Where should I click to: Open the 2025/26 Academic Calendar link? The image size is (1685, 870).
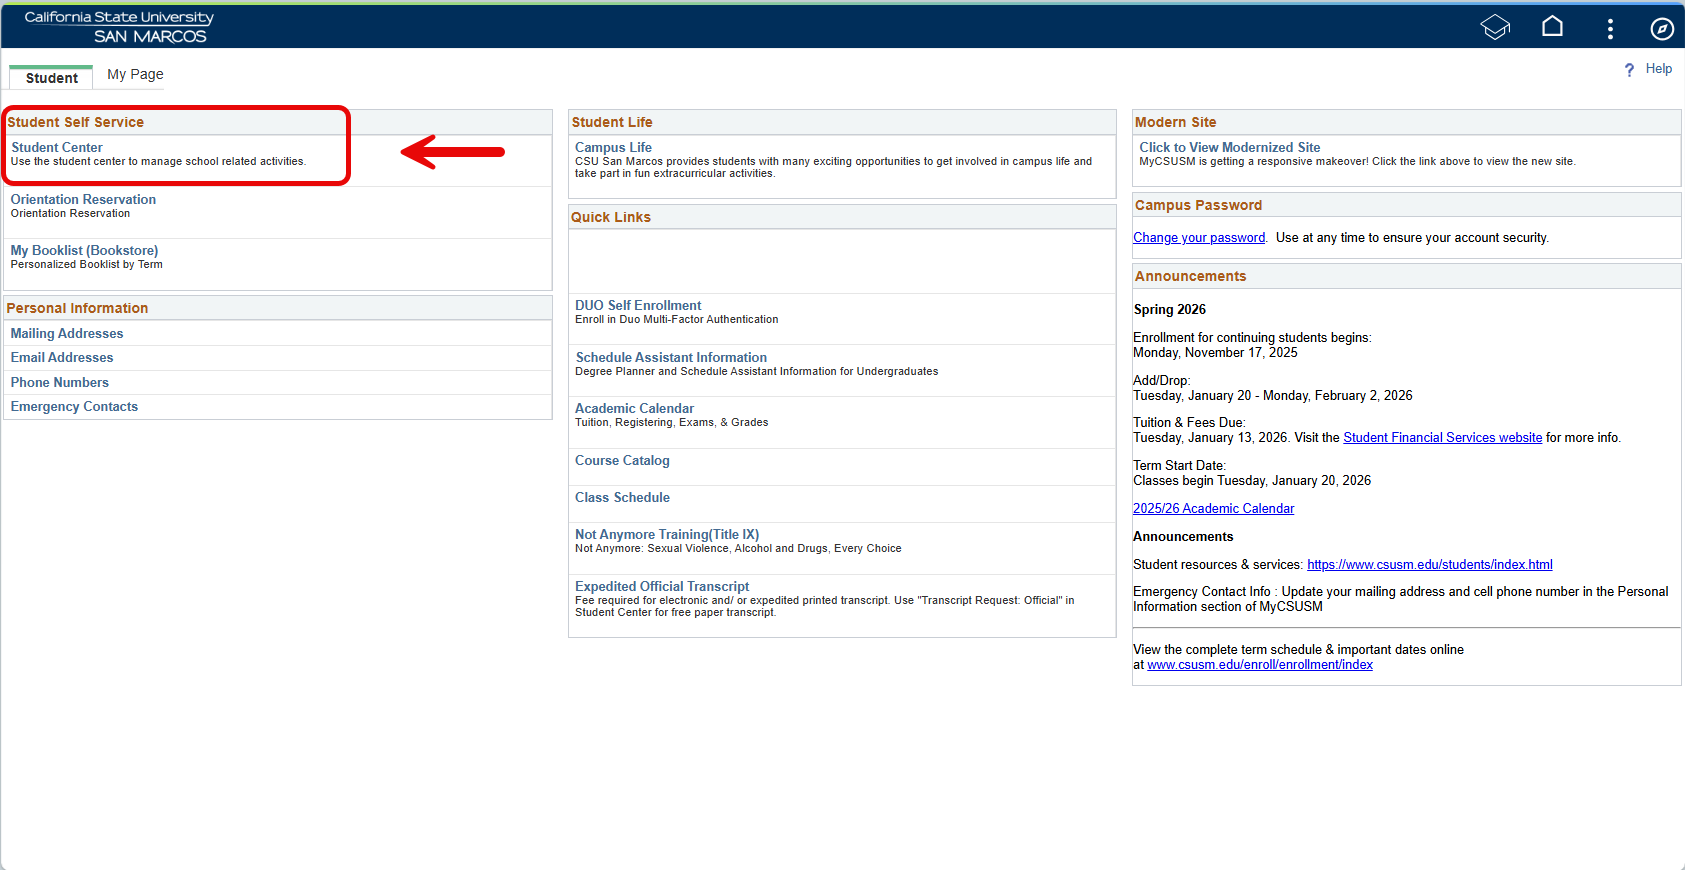tap(1213, 509)
